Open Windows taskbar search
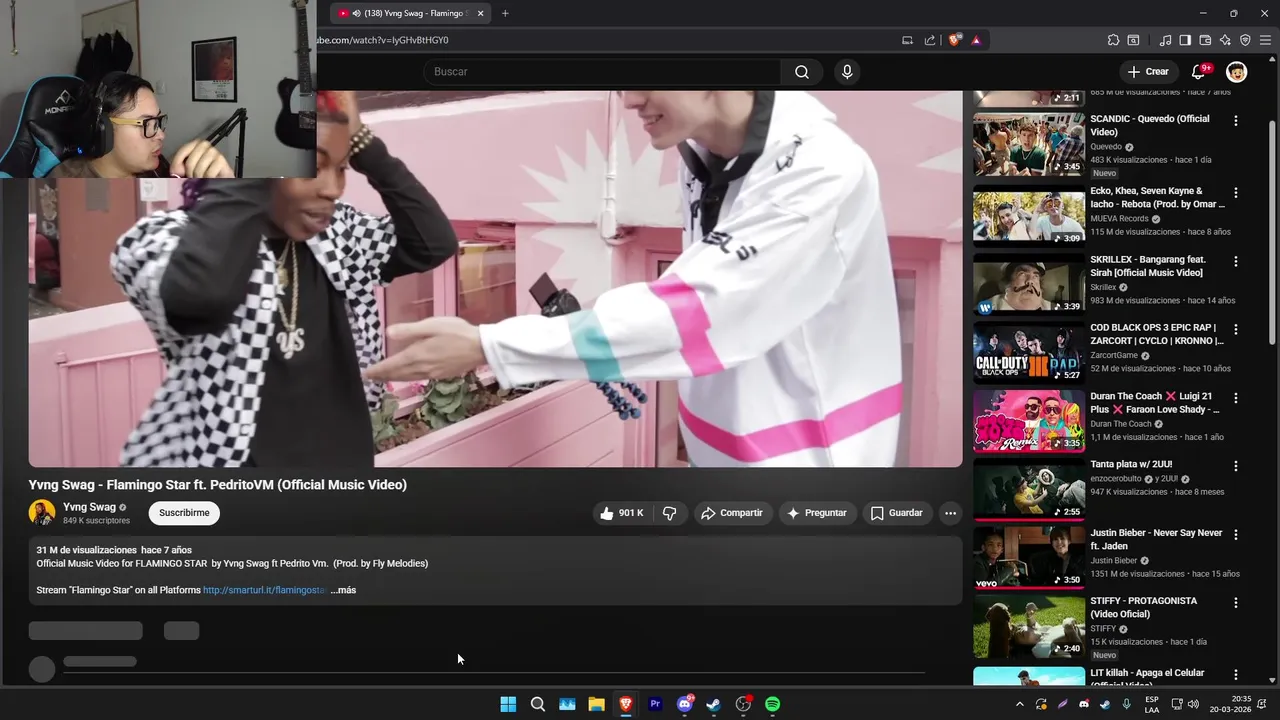Image resolution: width=1280 pixels, height=720 pixels. click(x=537, y=704)
